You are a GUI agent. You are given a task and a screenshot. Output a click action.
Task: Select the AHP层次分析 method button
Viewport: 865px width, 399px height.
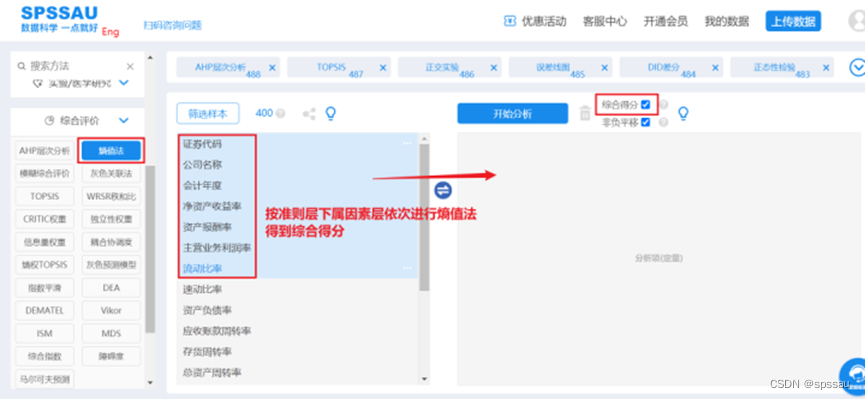pos(45,151)
